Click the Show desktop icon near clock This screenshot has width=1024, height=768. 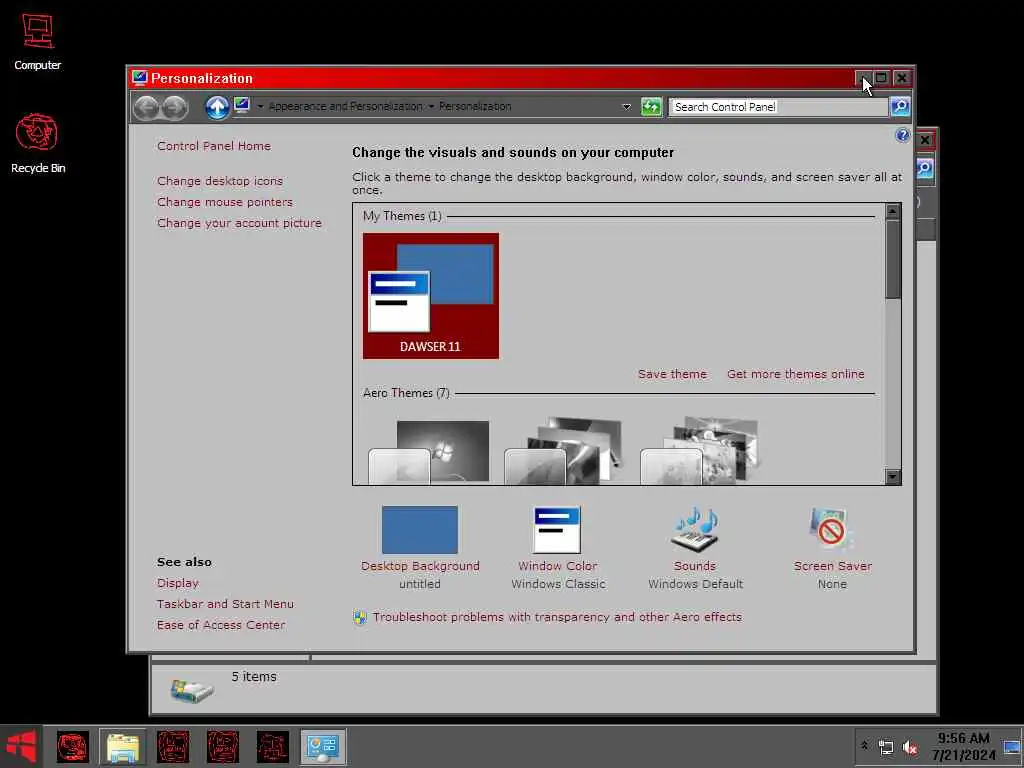click(x=1012, y=747)
